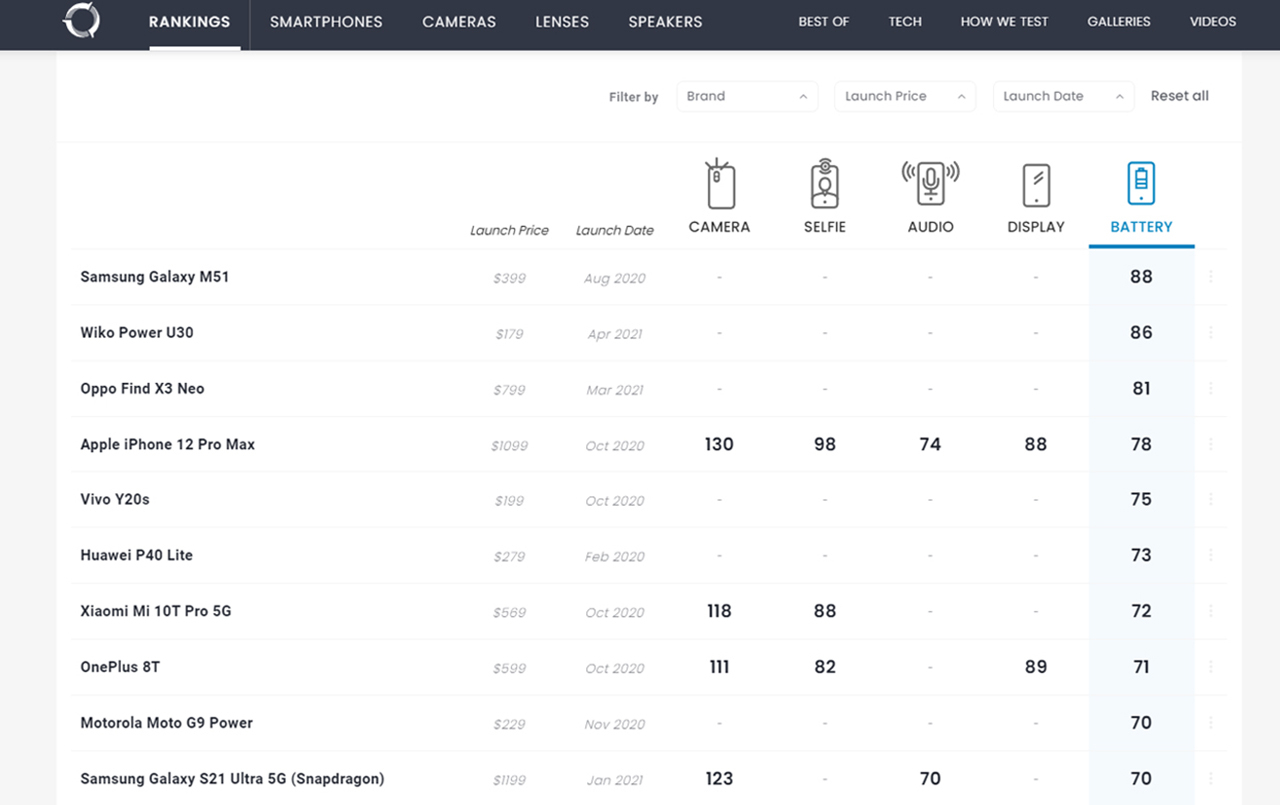Sort rankings by Selfie score icon
The height and width of the screenshot is (805, 1280).
pos(824,185)
